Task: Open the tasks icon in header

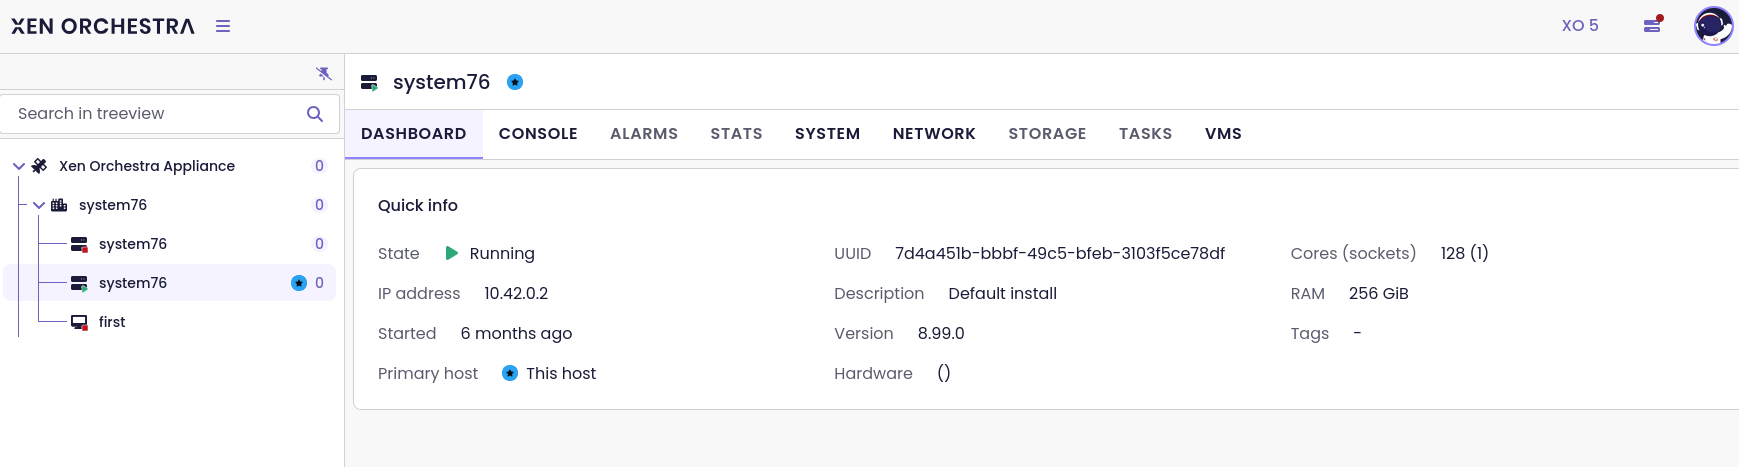Action: [x=1652, y=25]
